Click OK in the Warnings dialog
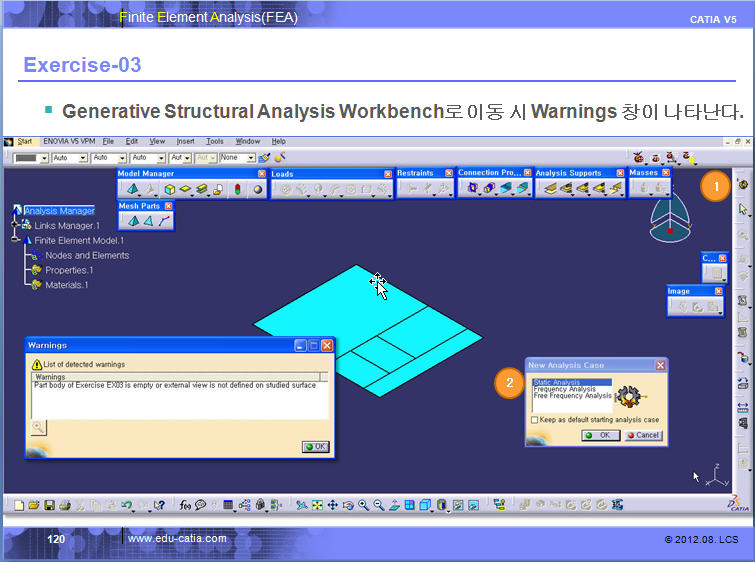The width and height of the screenshot is (755, 562). click(x=315, y=447)
